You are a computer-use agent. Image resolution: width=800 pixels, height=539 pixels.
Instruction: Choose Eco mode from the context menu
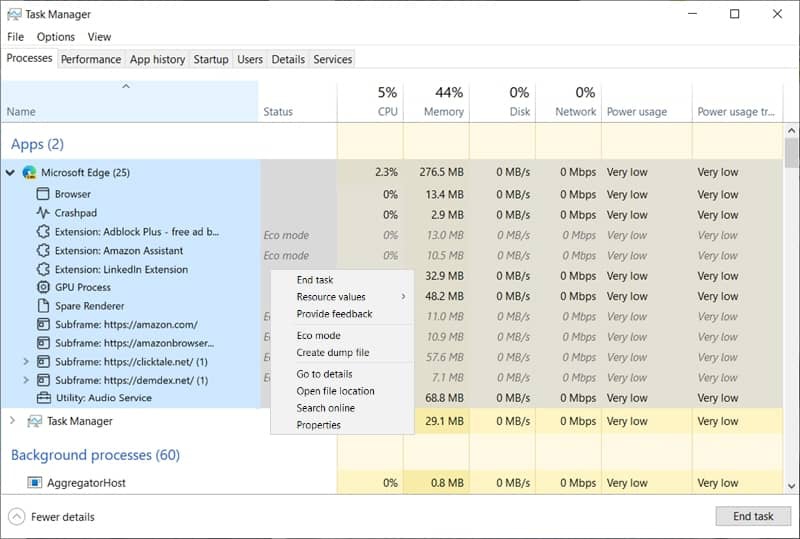click(x=318, y=336)
